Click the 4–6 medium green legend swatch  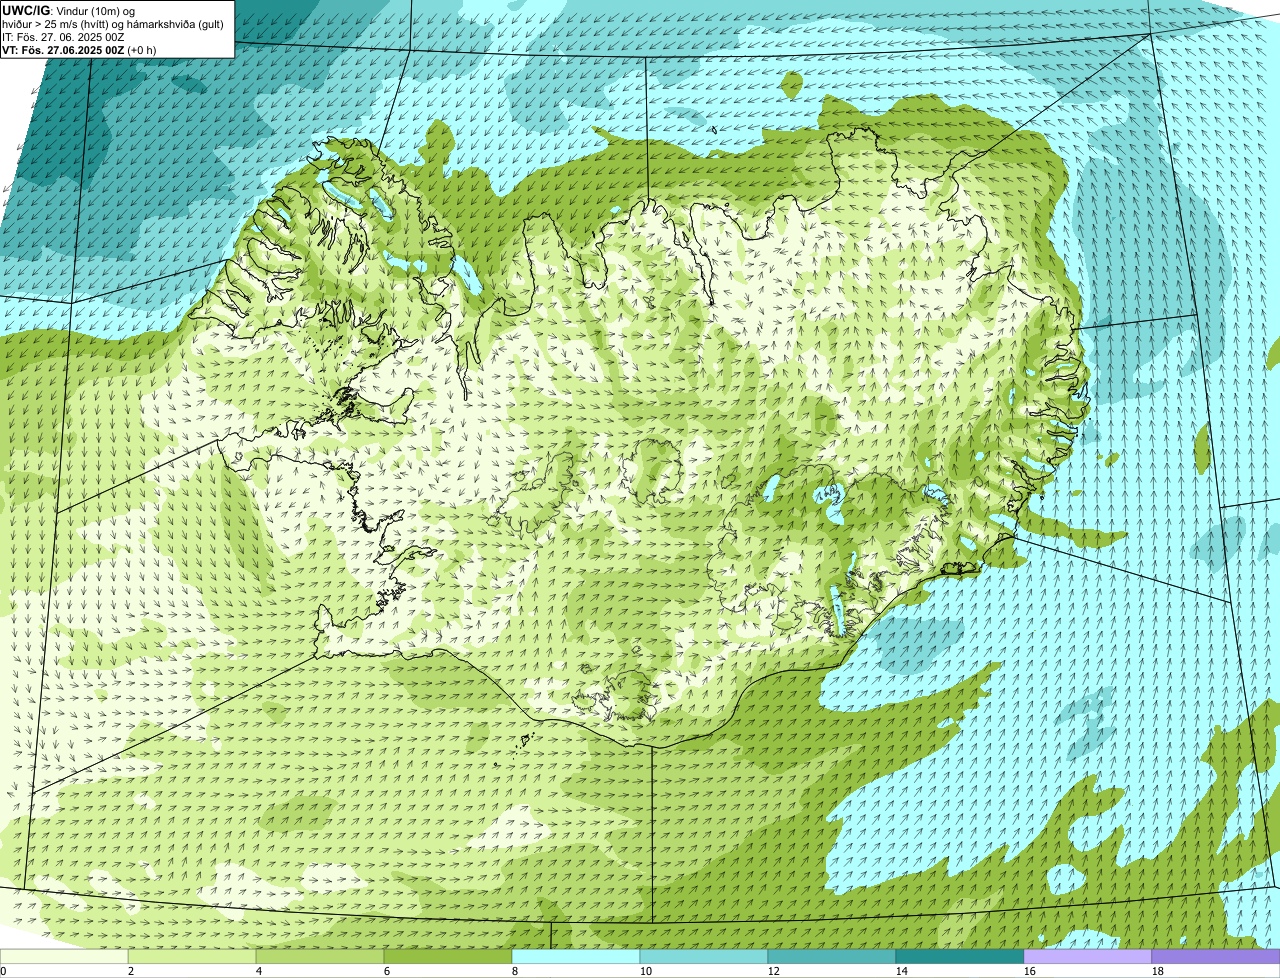pos(320,957)
